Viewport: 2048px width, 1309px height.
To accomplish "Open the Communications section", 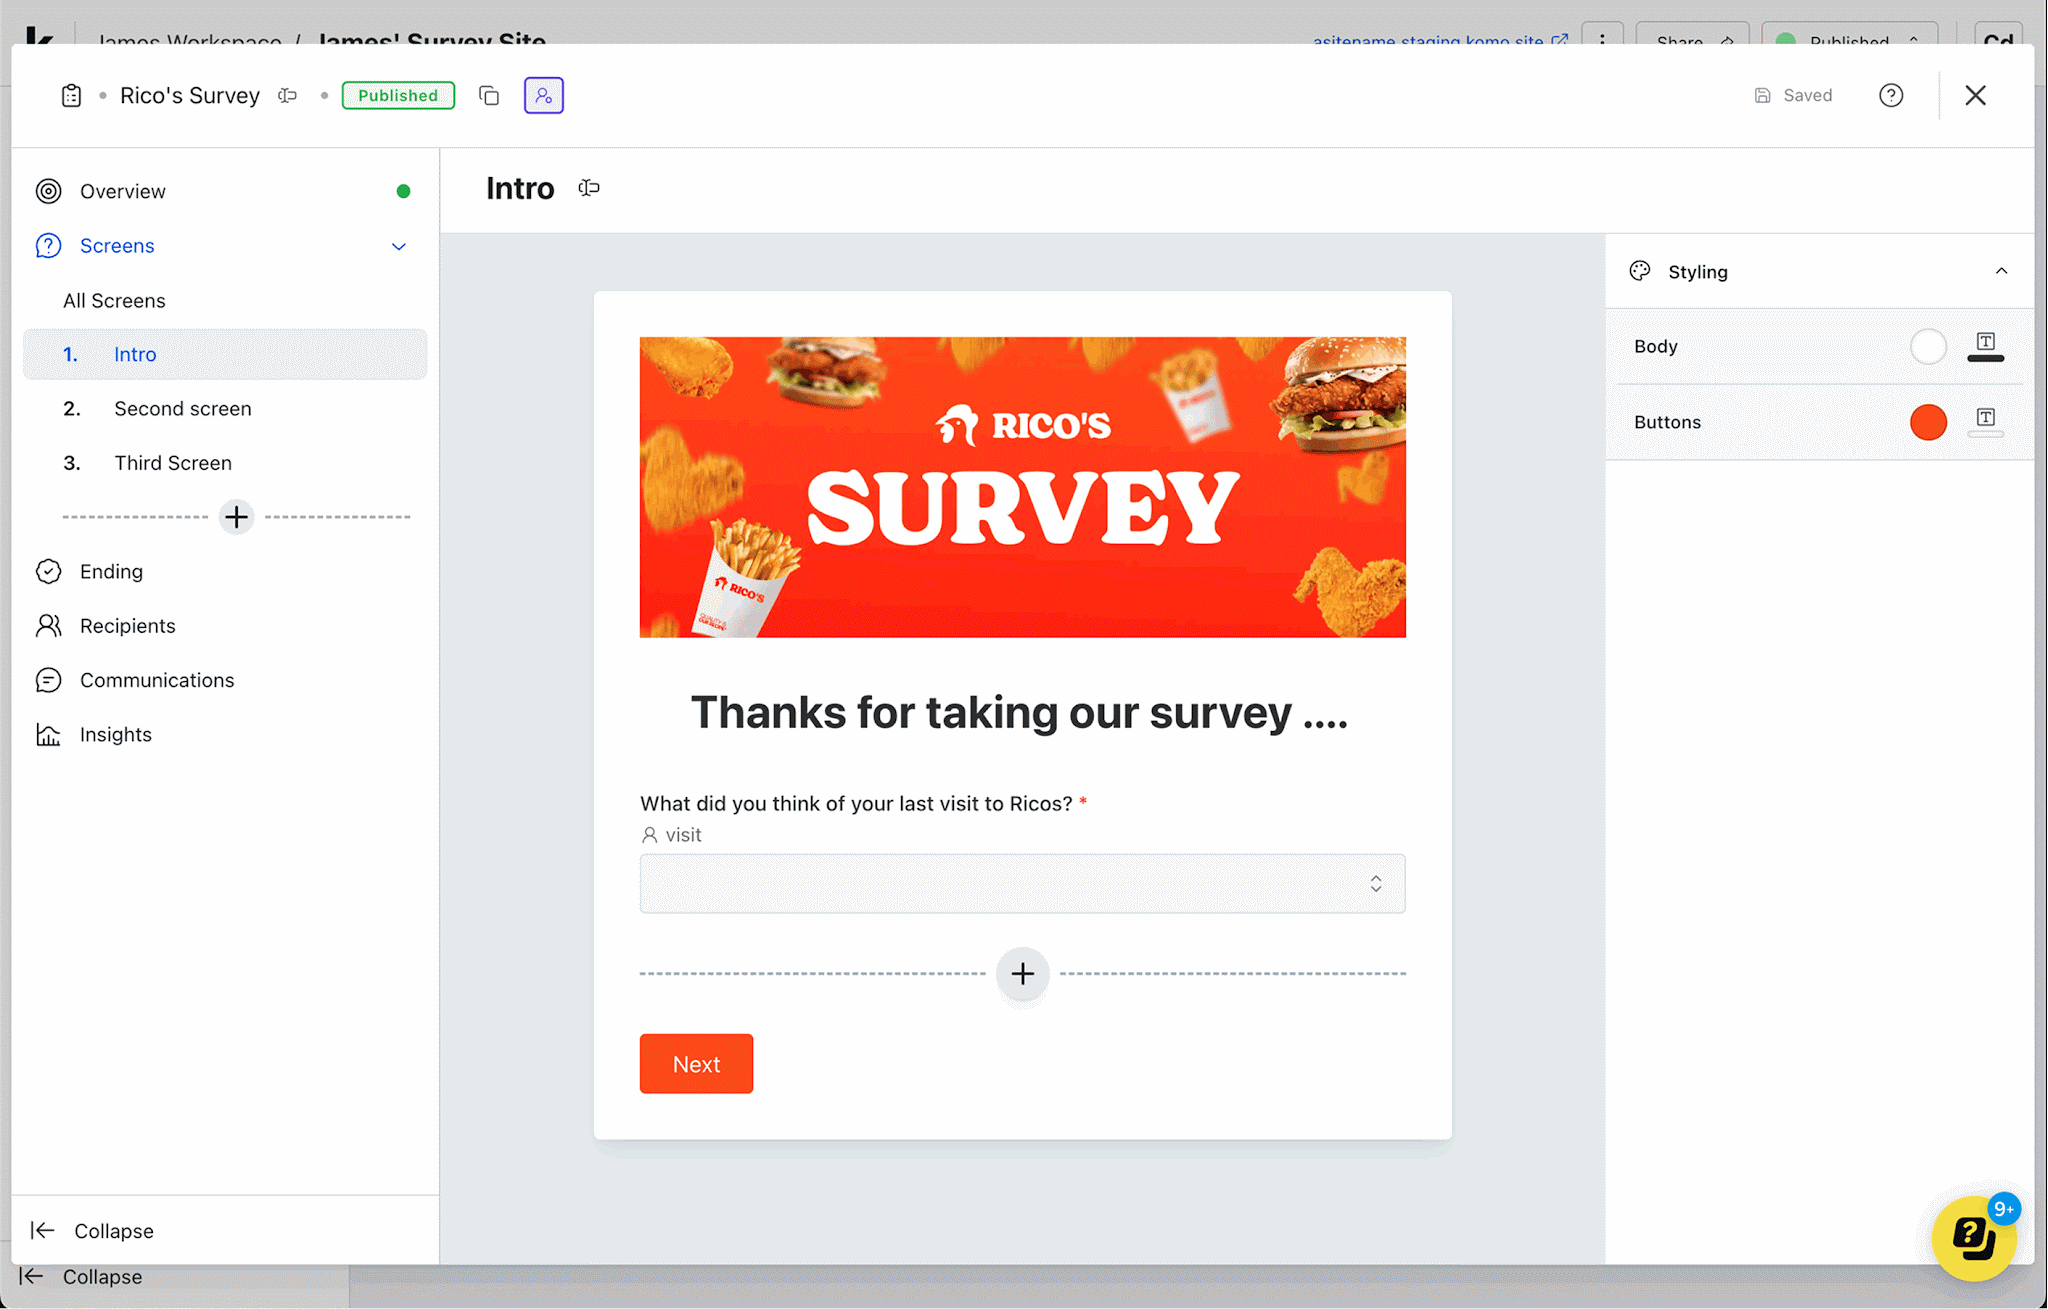I will click(x=157, y=680).
